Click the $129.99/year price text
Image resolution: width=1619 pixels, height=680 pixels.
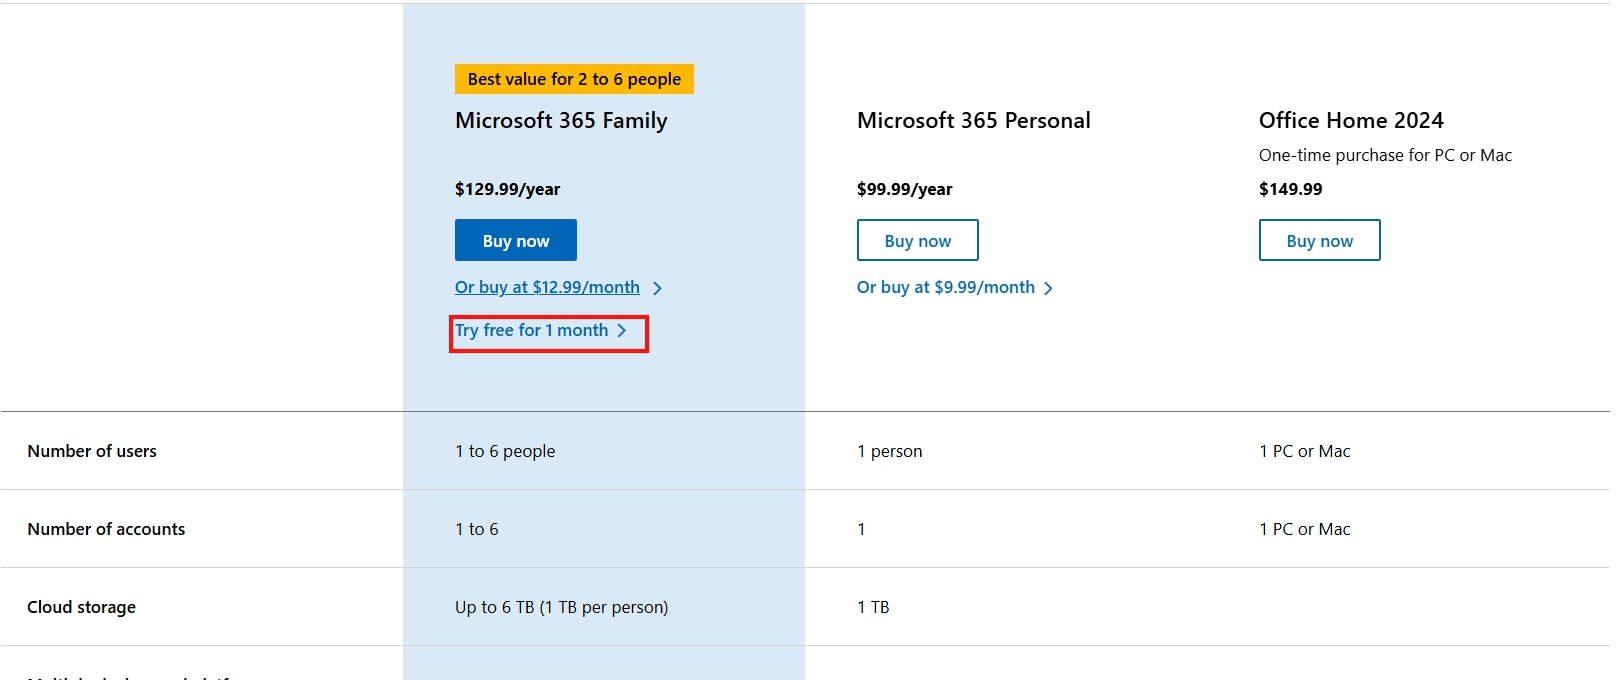point(507,189)
